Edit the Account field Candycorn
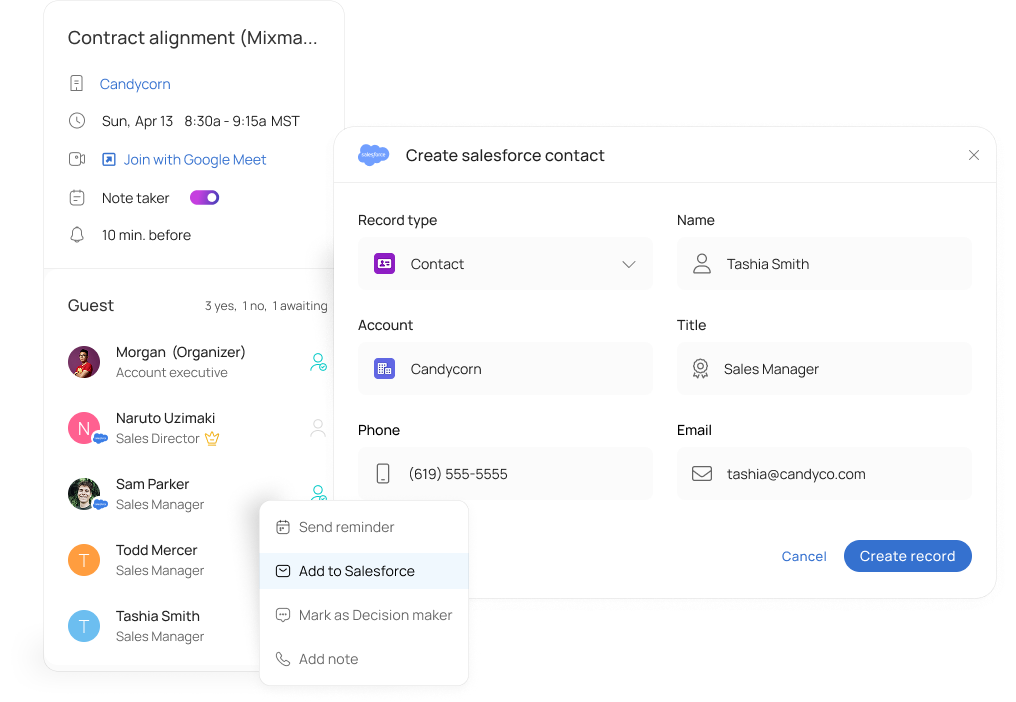The width and height of the screenshot is (1016, 702). pyautogui.click(x=505, y=369)
